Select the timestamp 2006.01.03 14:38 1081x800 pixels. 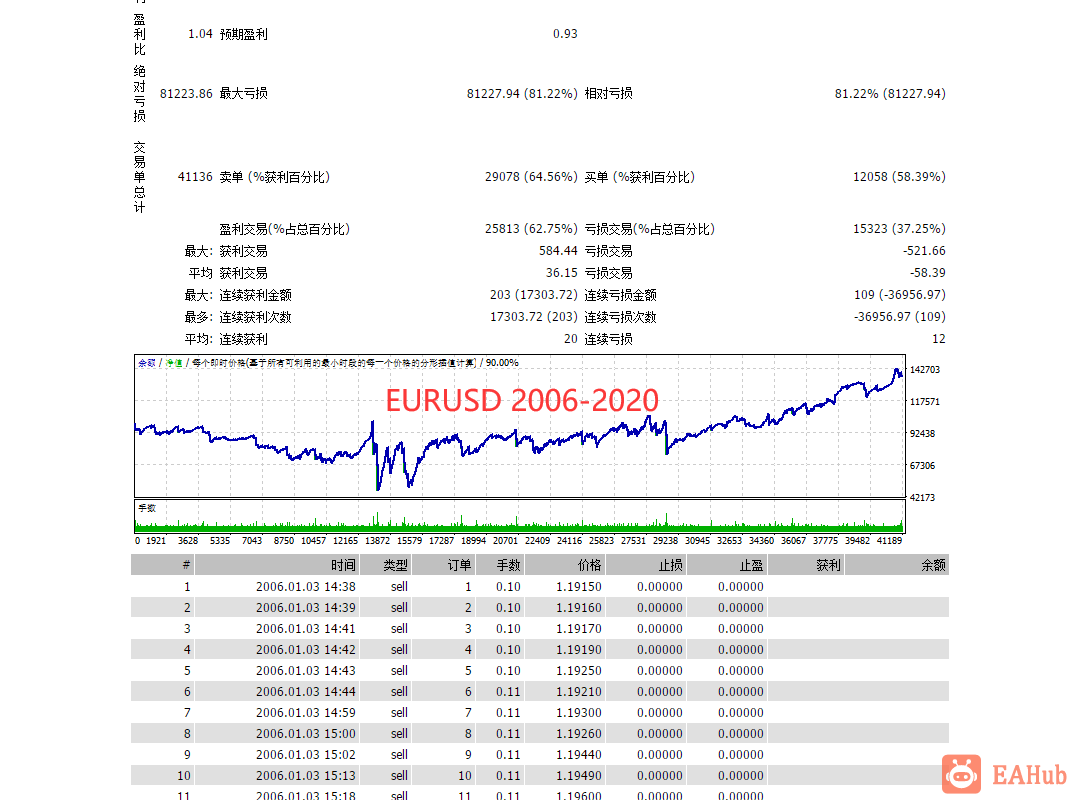coord(305,587)
